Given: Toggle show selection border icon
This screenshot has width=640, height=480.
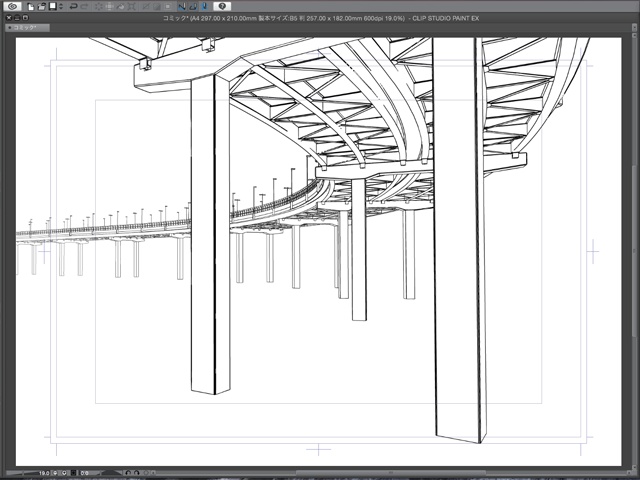Looking at the screenshot, I should click(168, 6).
